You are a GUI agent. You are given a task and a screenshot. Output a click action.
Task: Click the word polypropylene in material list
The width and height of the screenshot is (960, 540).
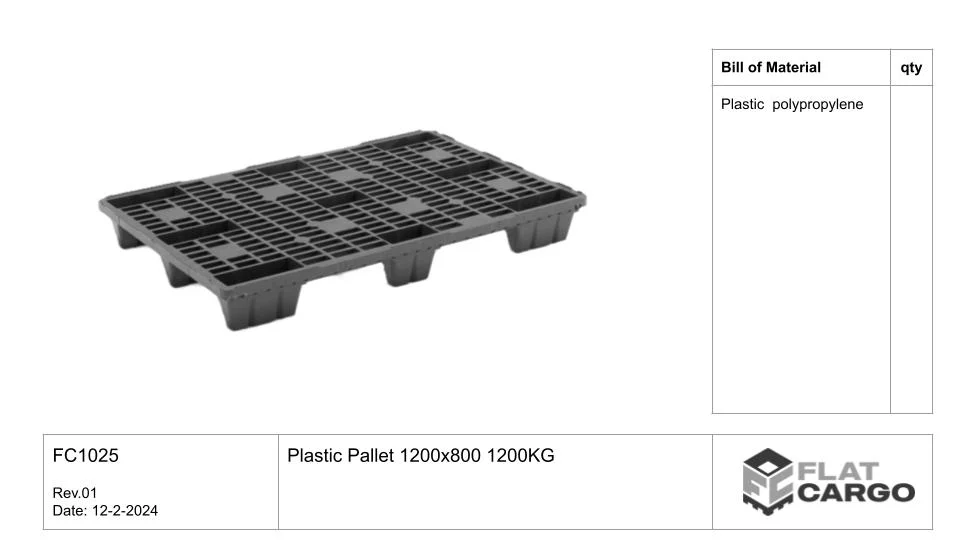817,105
